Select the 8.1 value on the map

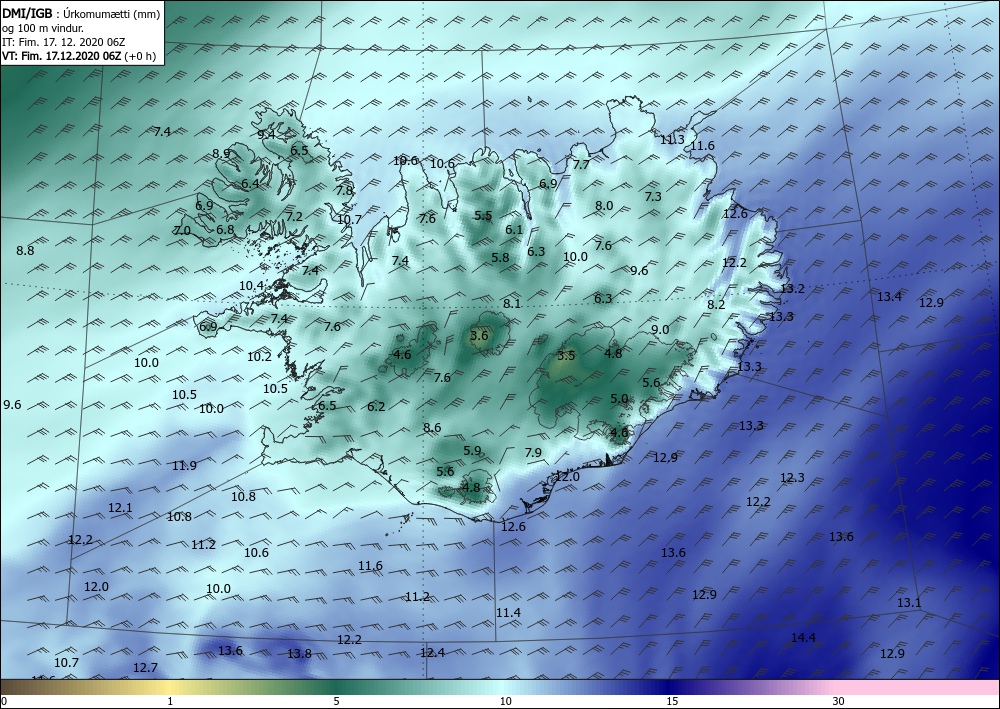click(512, 304)
